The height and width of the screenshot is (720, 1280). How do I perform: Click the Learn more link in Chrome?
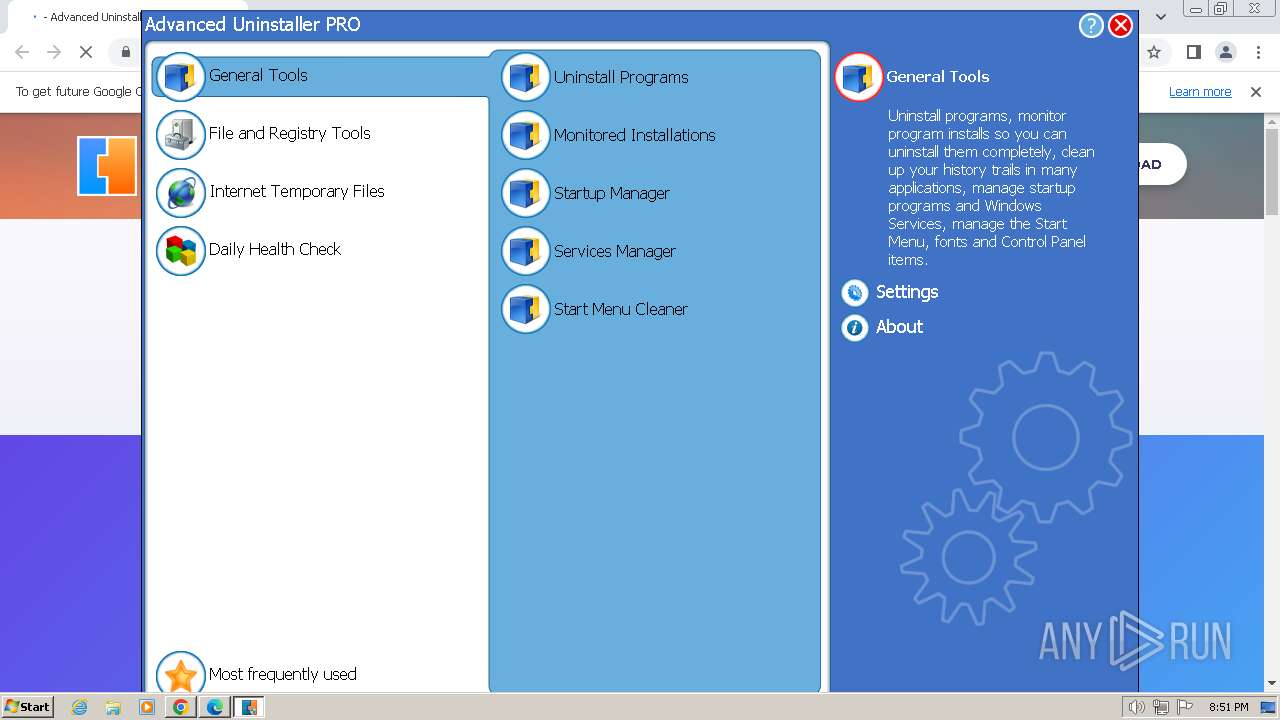1200,92
